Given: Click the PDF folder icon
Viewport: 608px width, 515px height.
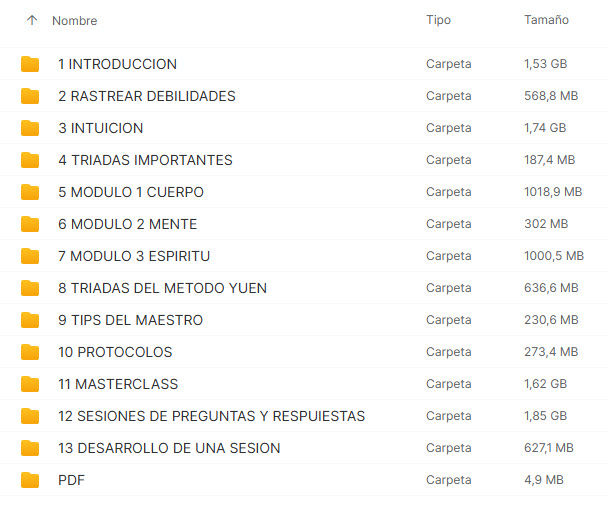Looking at the screenshot, I should click(30, 480).
